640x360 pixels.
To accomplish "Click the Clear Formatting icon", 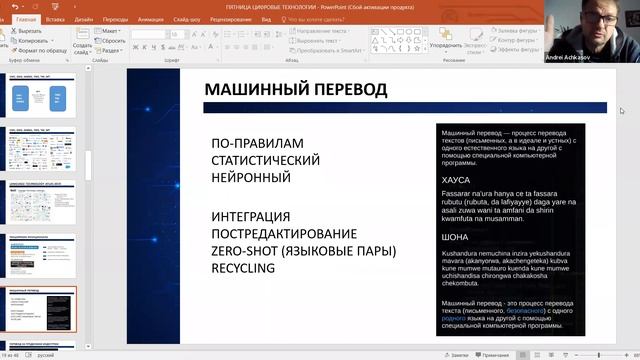I will (x=215, y=35).
